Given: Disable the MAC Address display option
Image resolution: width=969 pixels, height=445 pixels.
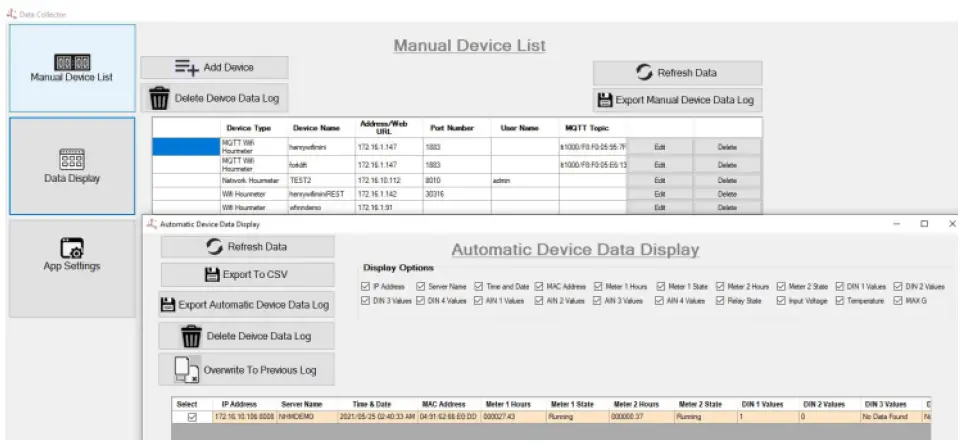Looking at the screenshot, I should click(539, 287).
